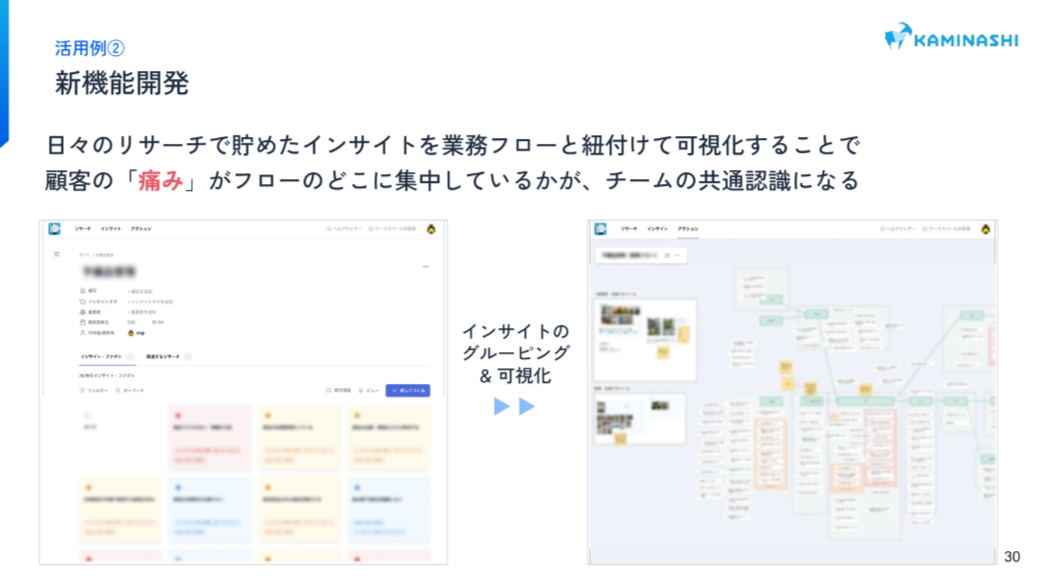Open ヘルプセンター link in left app
This screenshot has height=588, width=1039.
(x=343, y=229)
